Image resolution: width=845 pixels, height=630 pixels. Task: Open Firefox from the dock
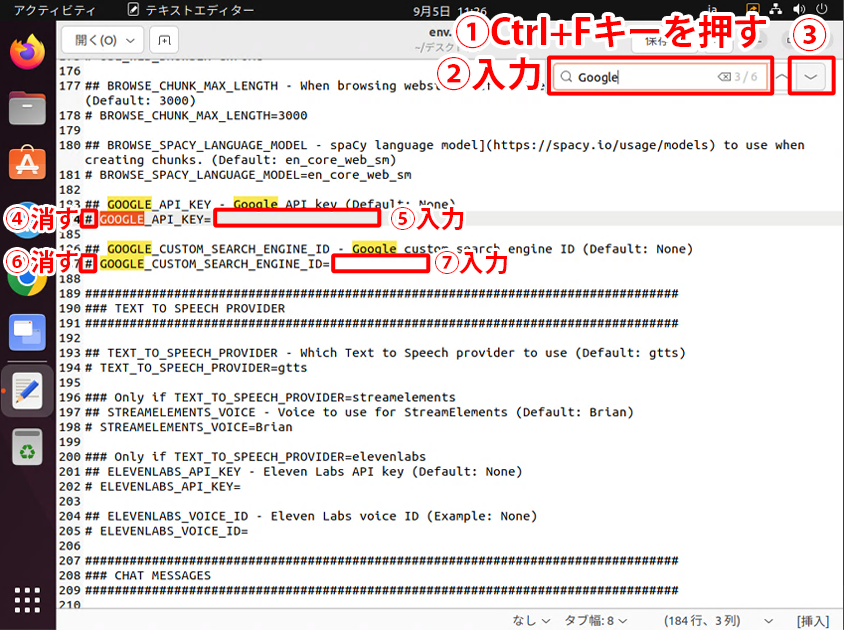pyautogui.click(x=27, y=52)
